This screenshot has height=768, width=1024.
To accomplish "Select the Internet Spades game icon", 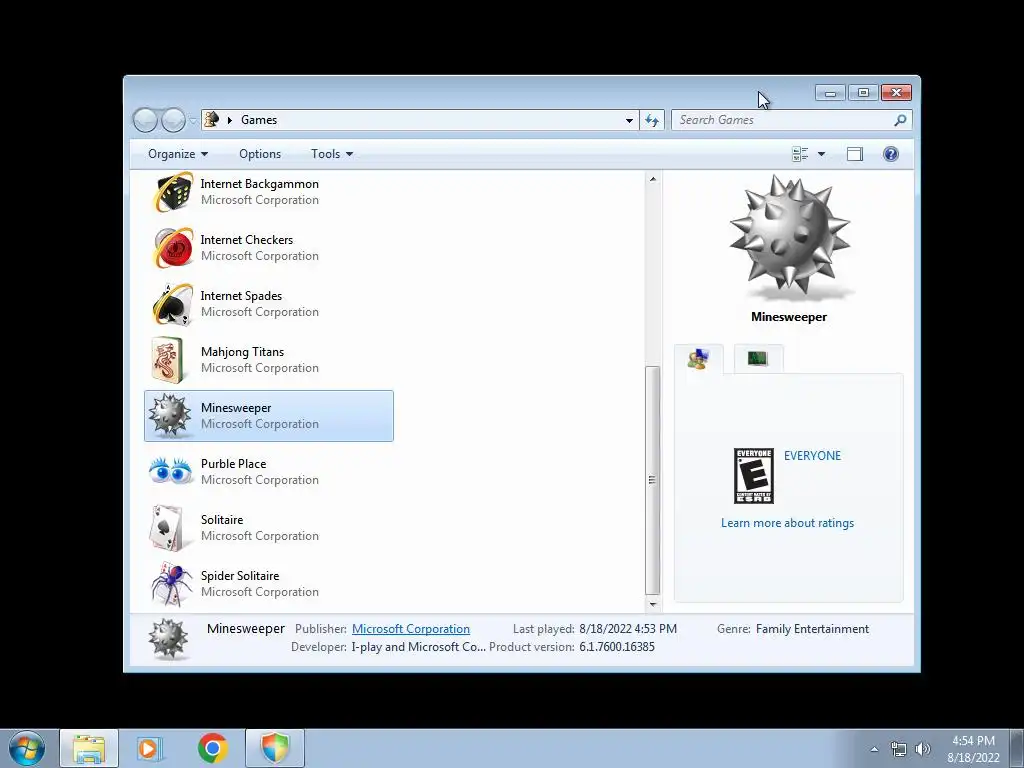I will (173, 304).
